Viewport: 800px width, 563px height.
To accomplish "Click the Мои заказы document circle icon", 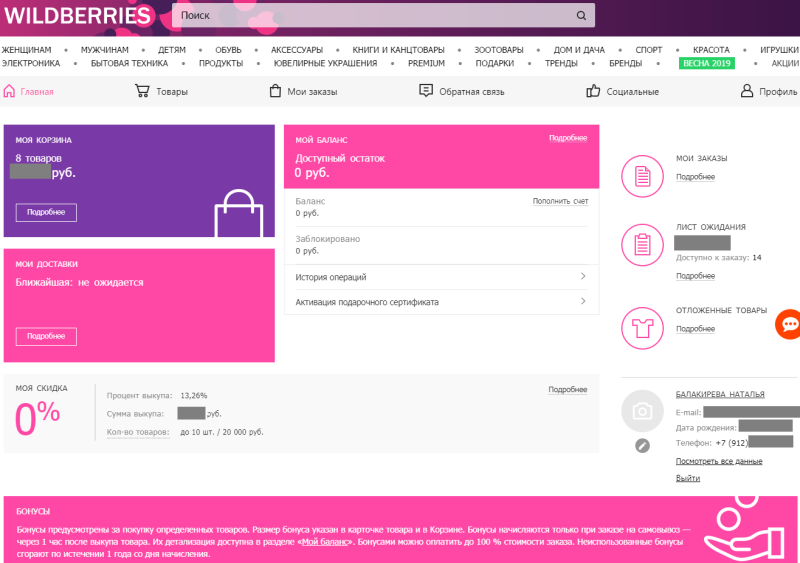I will 642,176.
